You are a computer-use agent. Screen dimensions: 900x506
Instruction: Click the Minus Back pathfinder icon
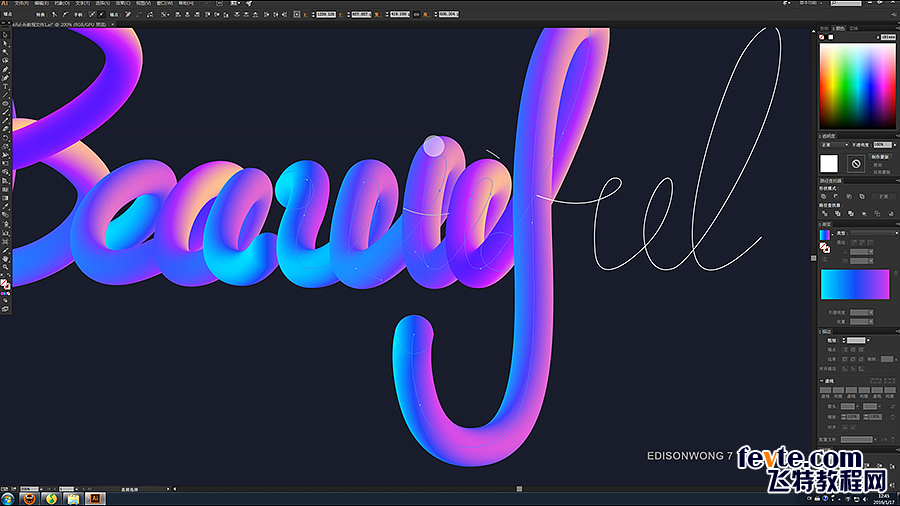click(890, 213)
